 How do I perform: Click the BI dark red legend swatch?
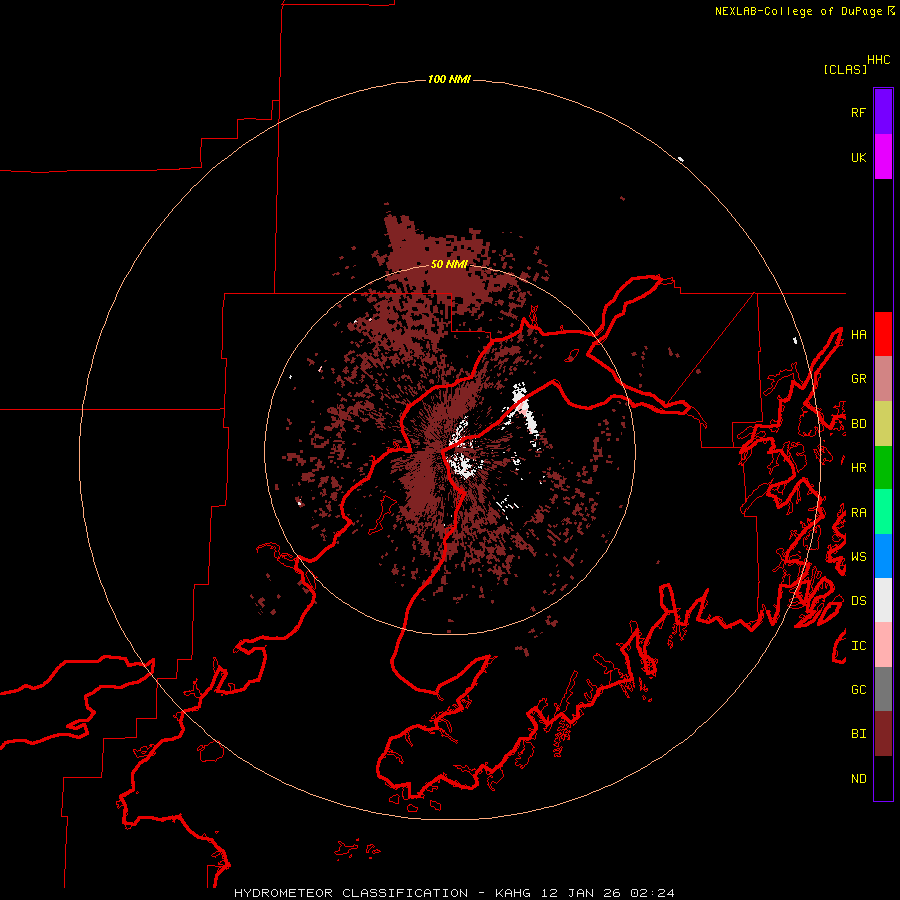(x=883, y=734)
